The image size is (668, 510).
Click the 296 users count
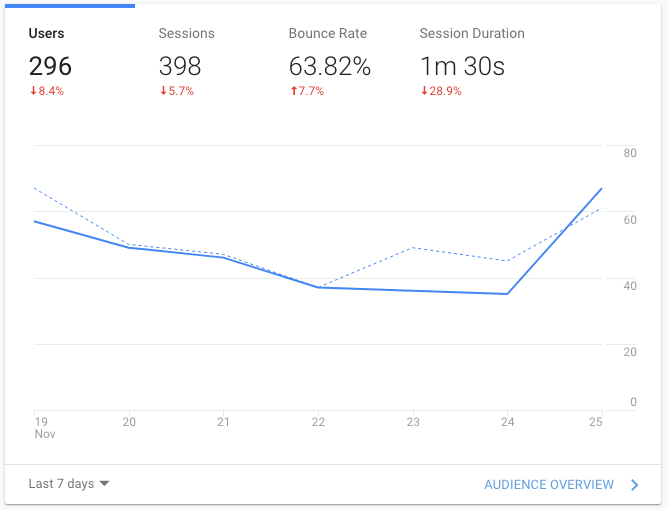[50, 67]
